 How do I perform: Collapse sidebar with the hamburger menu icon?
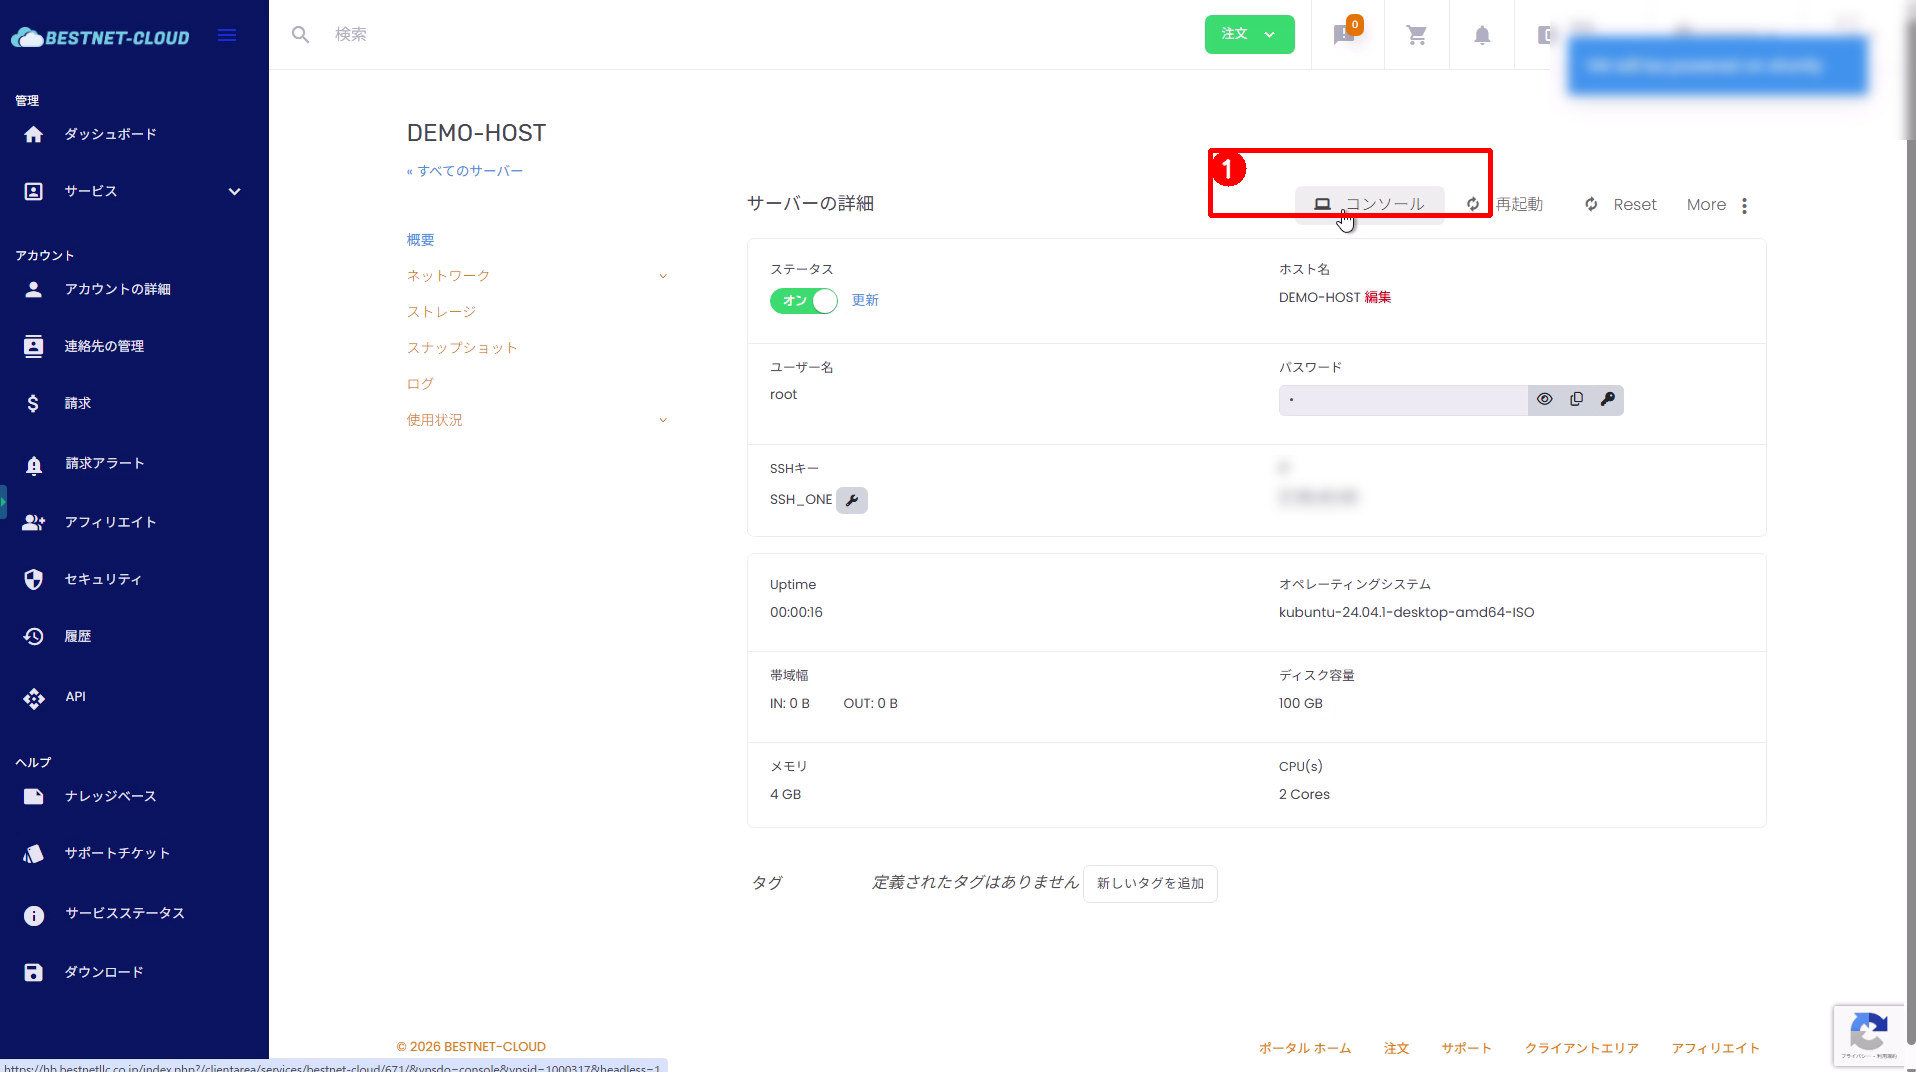[x=227, y=36]
